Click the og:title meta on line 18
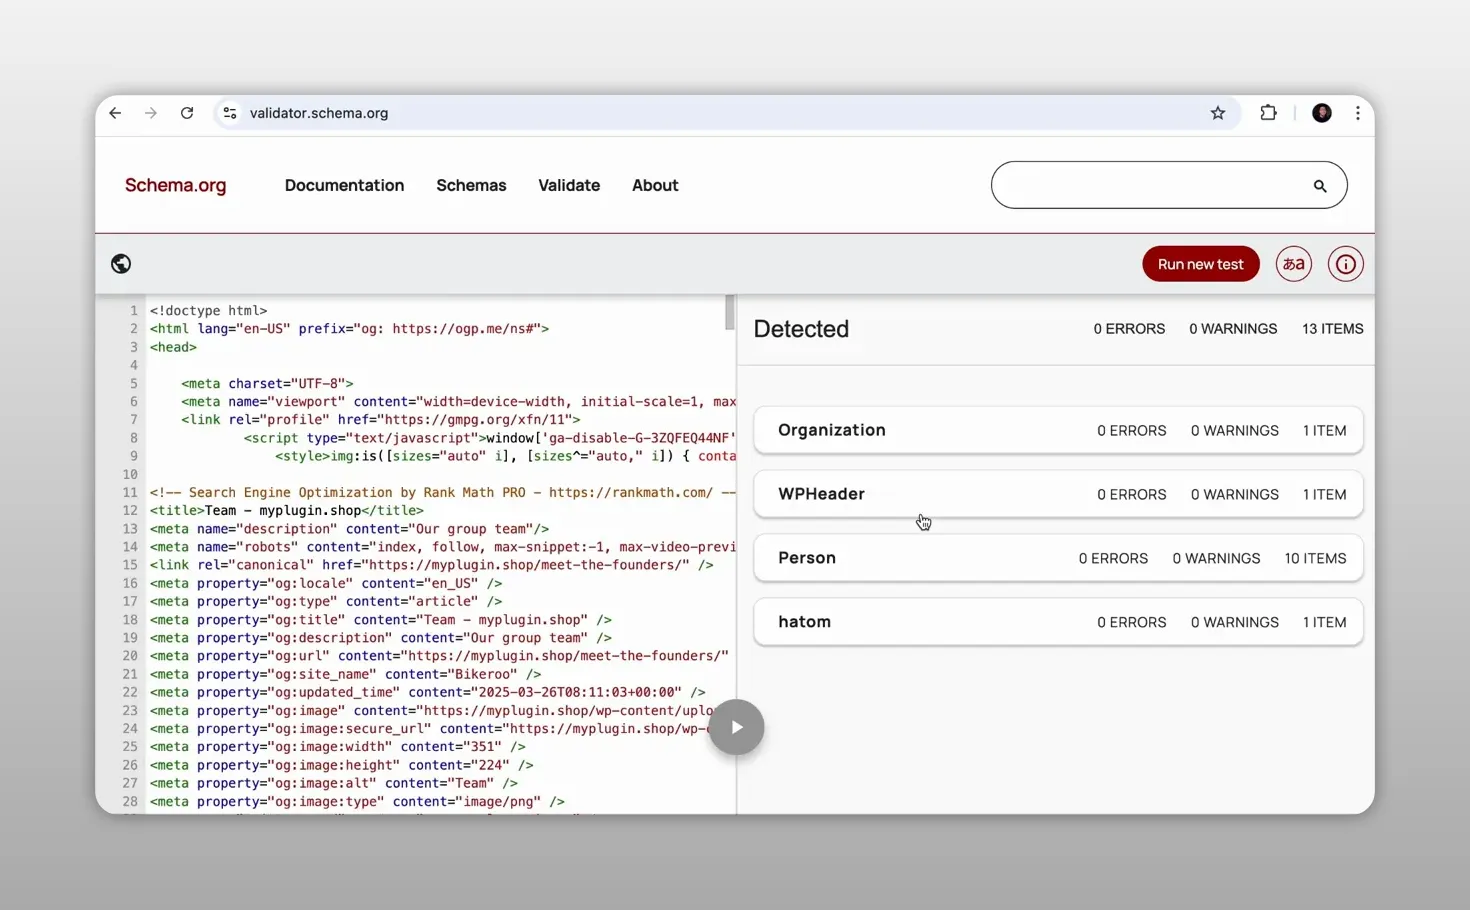The image size is (1470, 910). pyautogui.click(x=381, y=620)
